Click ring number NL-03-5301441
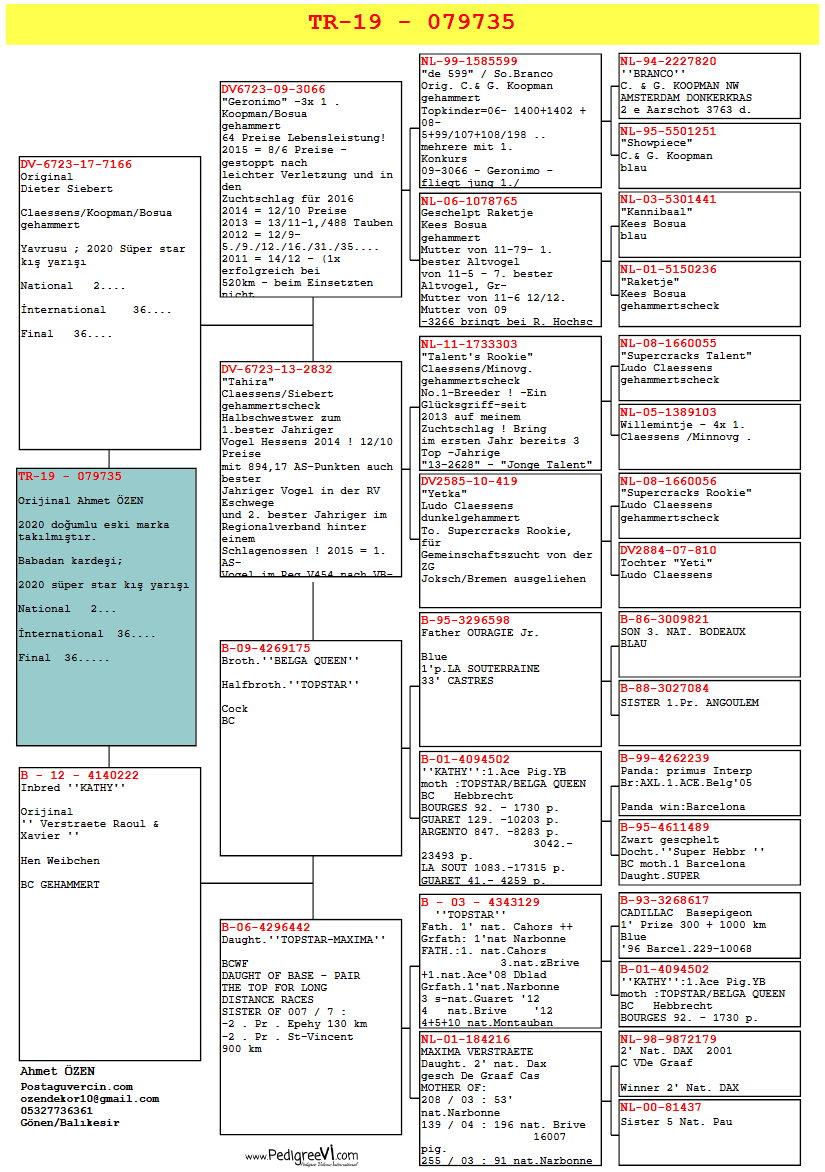825x1172 pixels. (669, 200)
